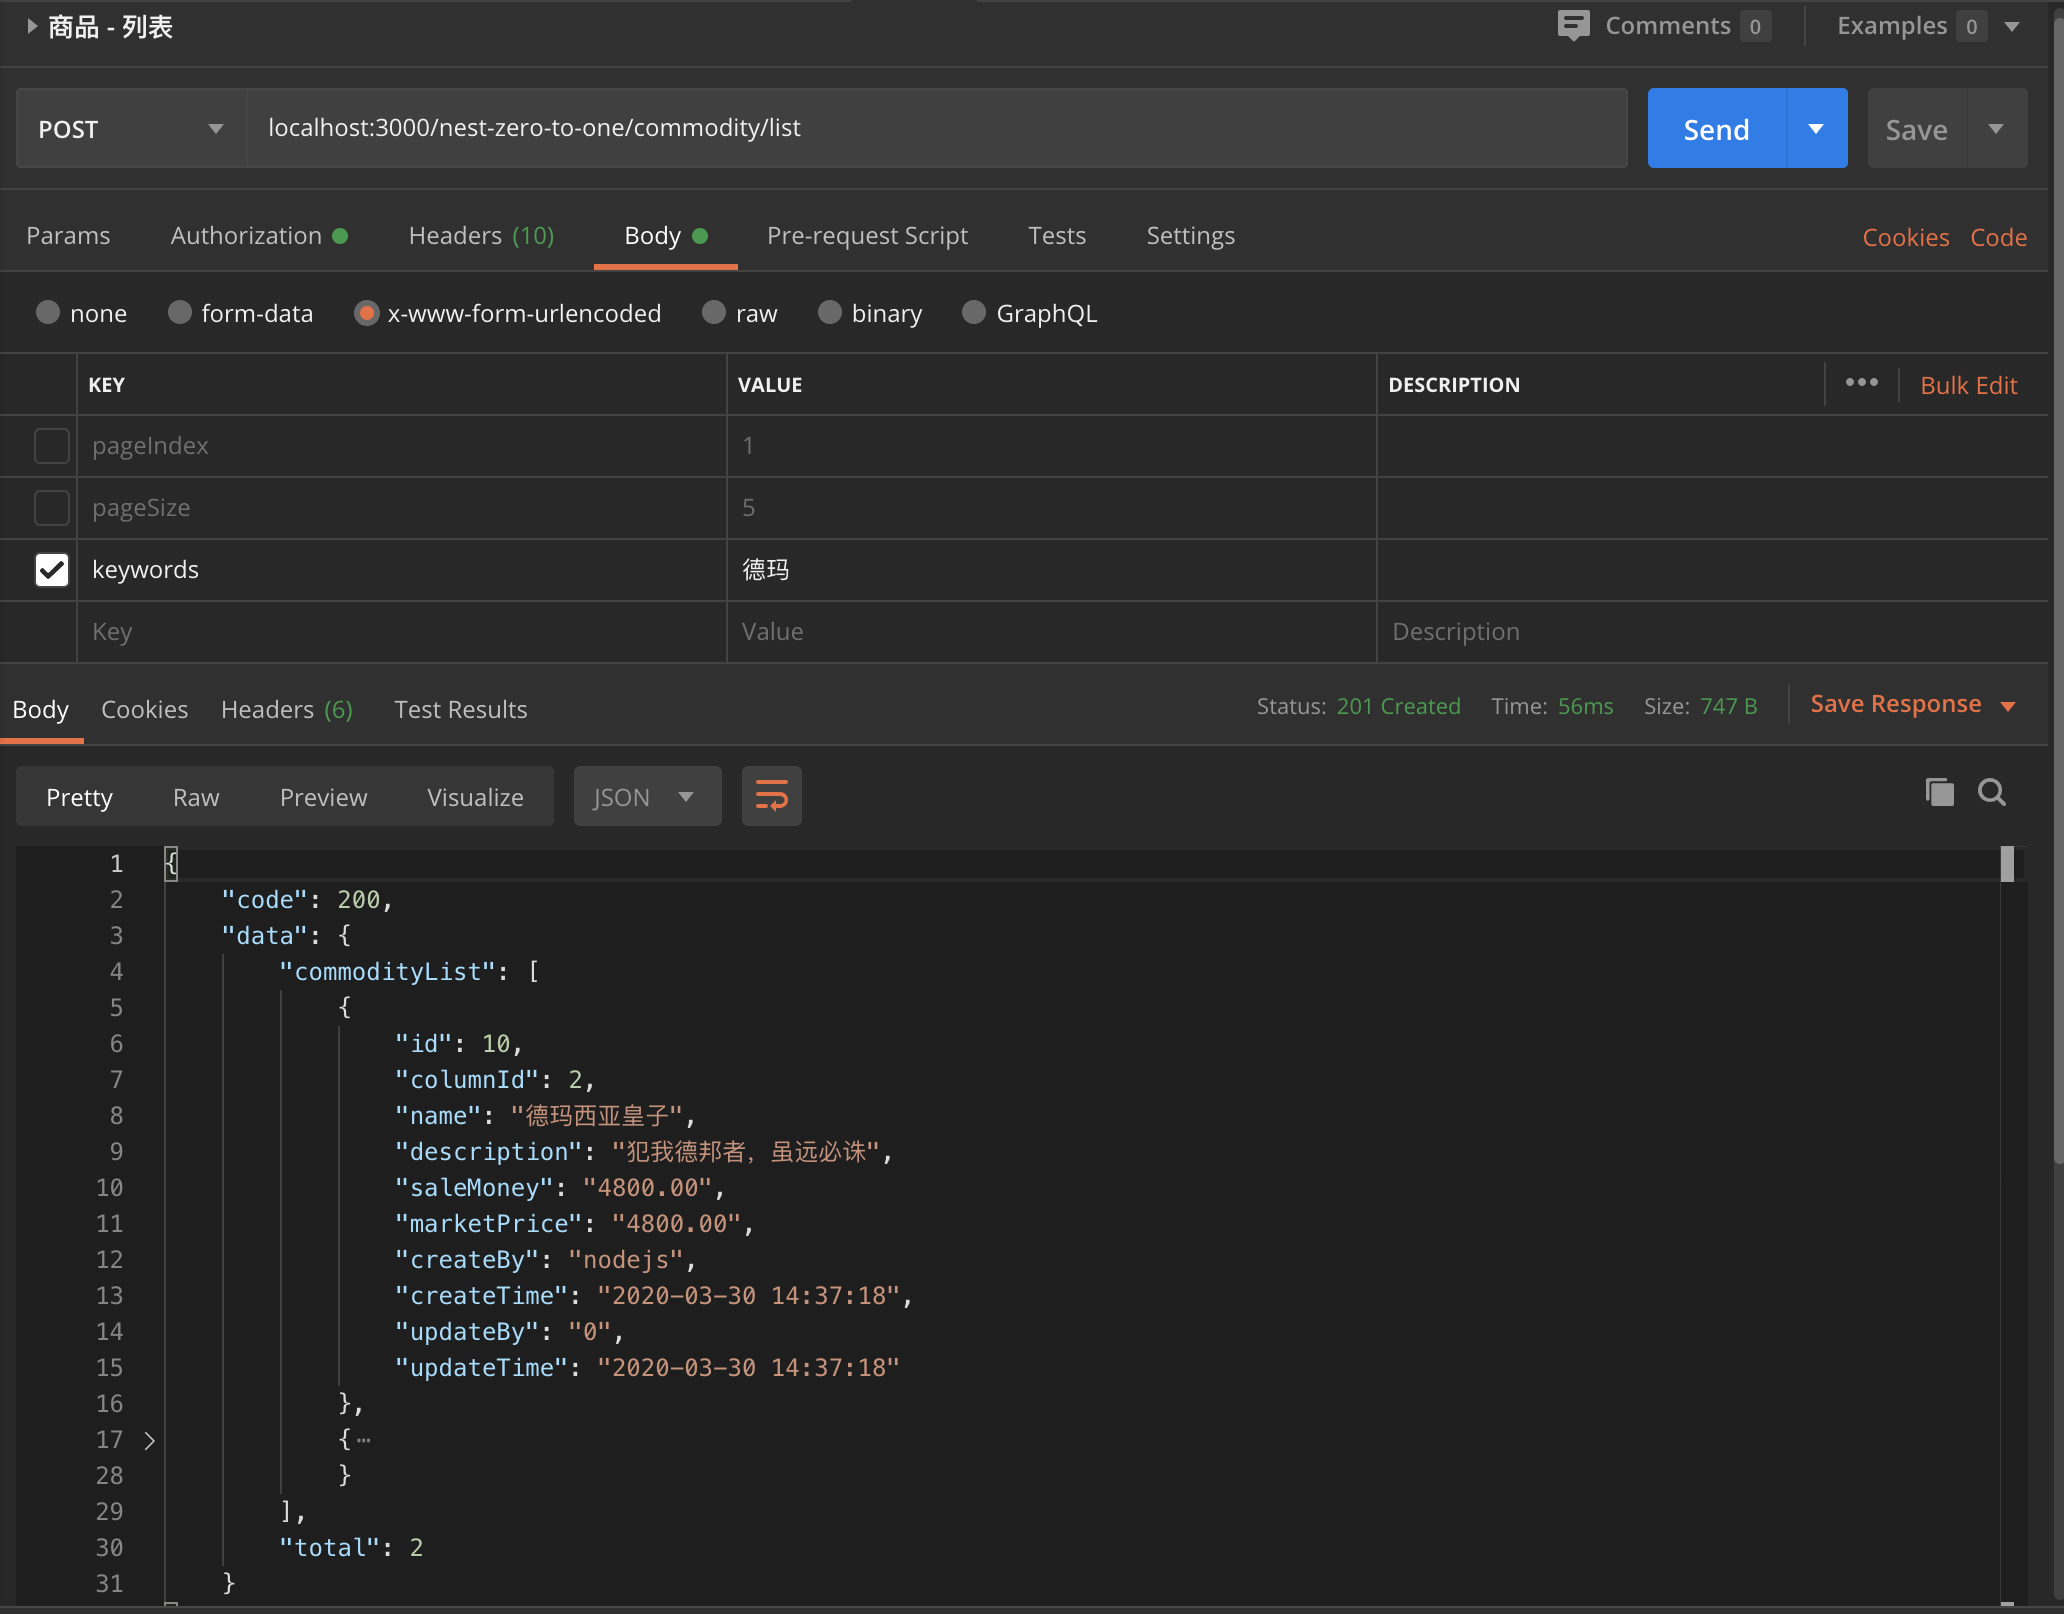
Task: Expand the request title disclosure triangle
Action: (x=32, y=26)
